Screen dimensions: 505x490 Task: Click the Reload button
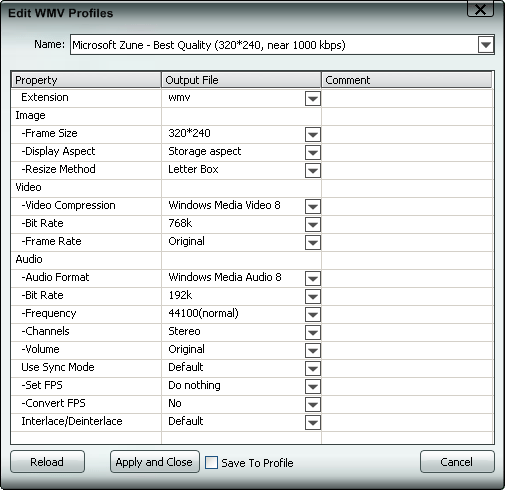coord(47,462)
